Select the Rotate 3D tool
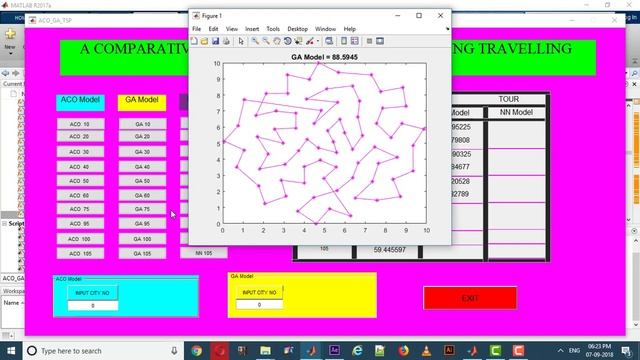The image size is (640, 360). 288,41
